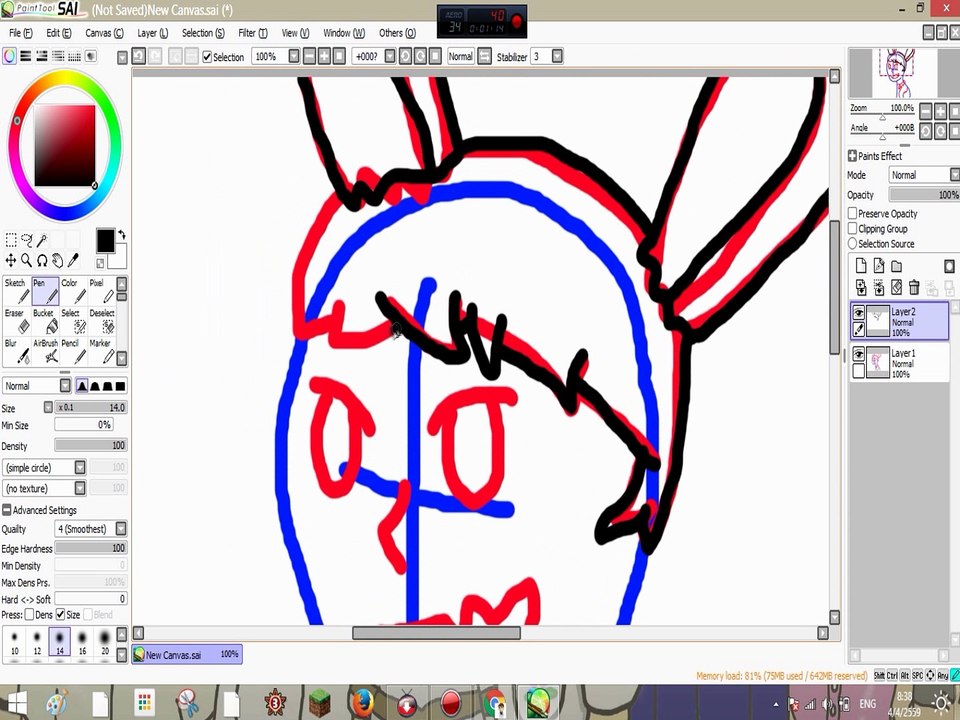
Task: Select the Eyedropper color picker tool
Action: pyautogui.click(x=73, y=261)
